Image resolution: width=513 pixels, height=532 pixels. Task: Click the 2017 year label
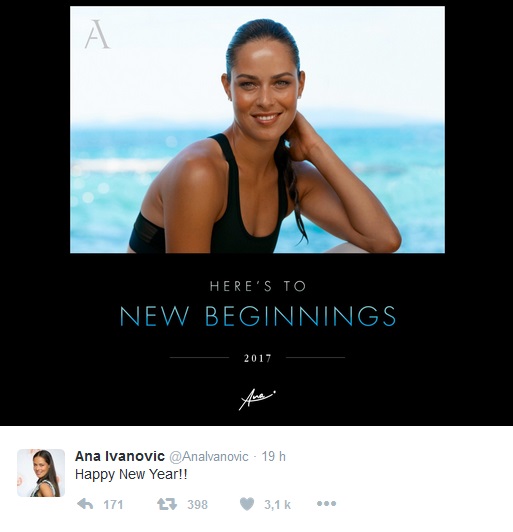click(258, 358)
